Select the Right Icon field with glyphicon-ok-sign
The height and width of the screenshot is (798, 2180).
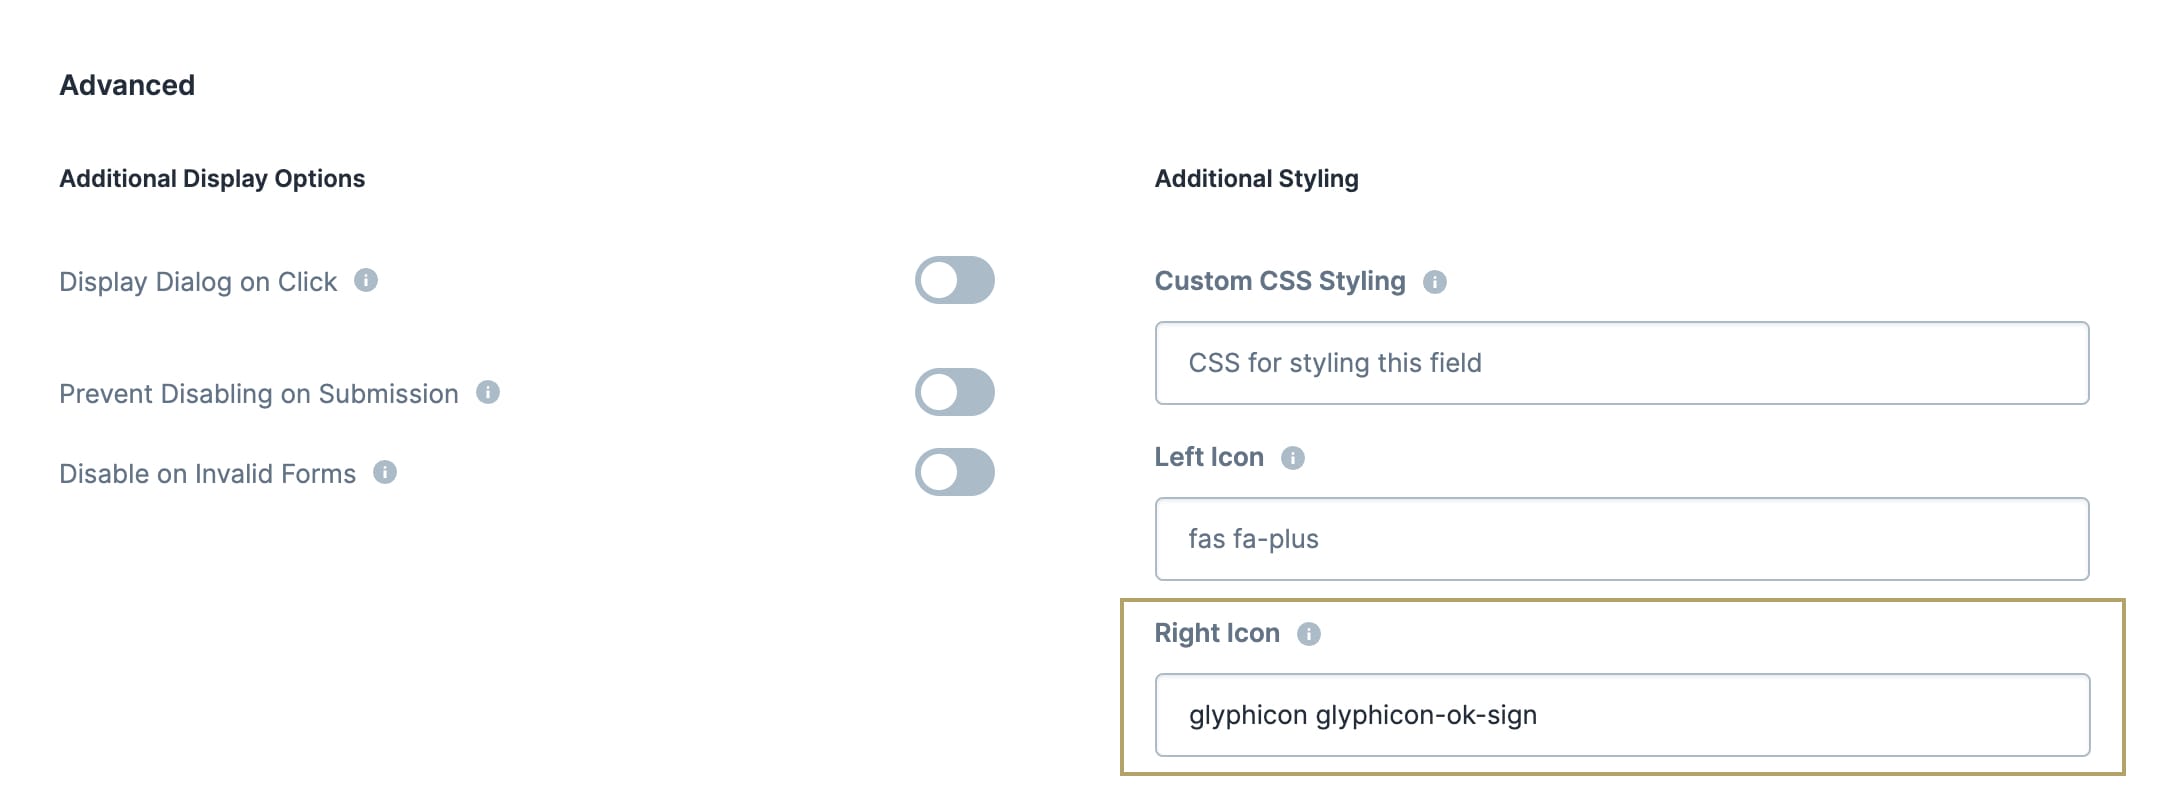(1622, 715)
